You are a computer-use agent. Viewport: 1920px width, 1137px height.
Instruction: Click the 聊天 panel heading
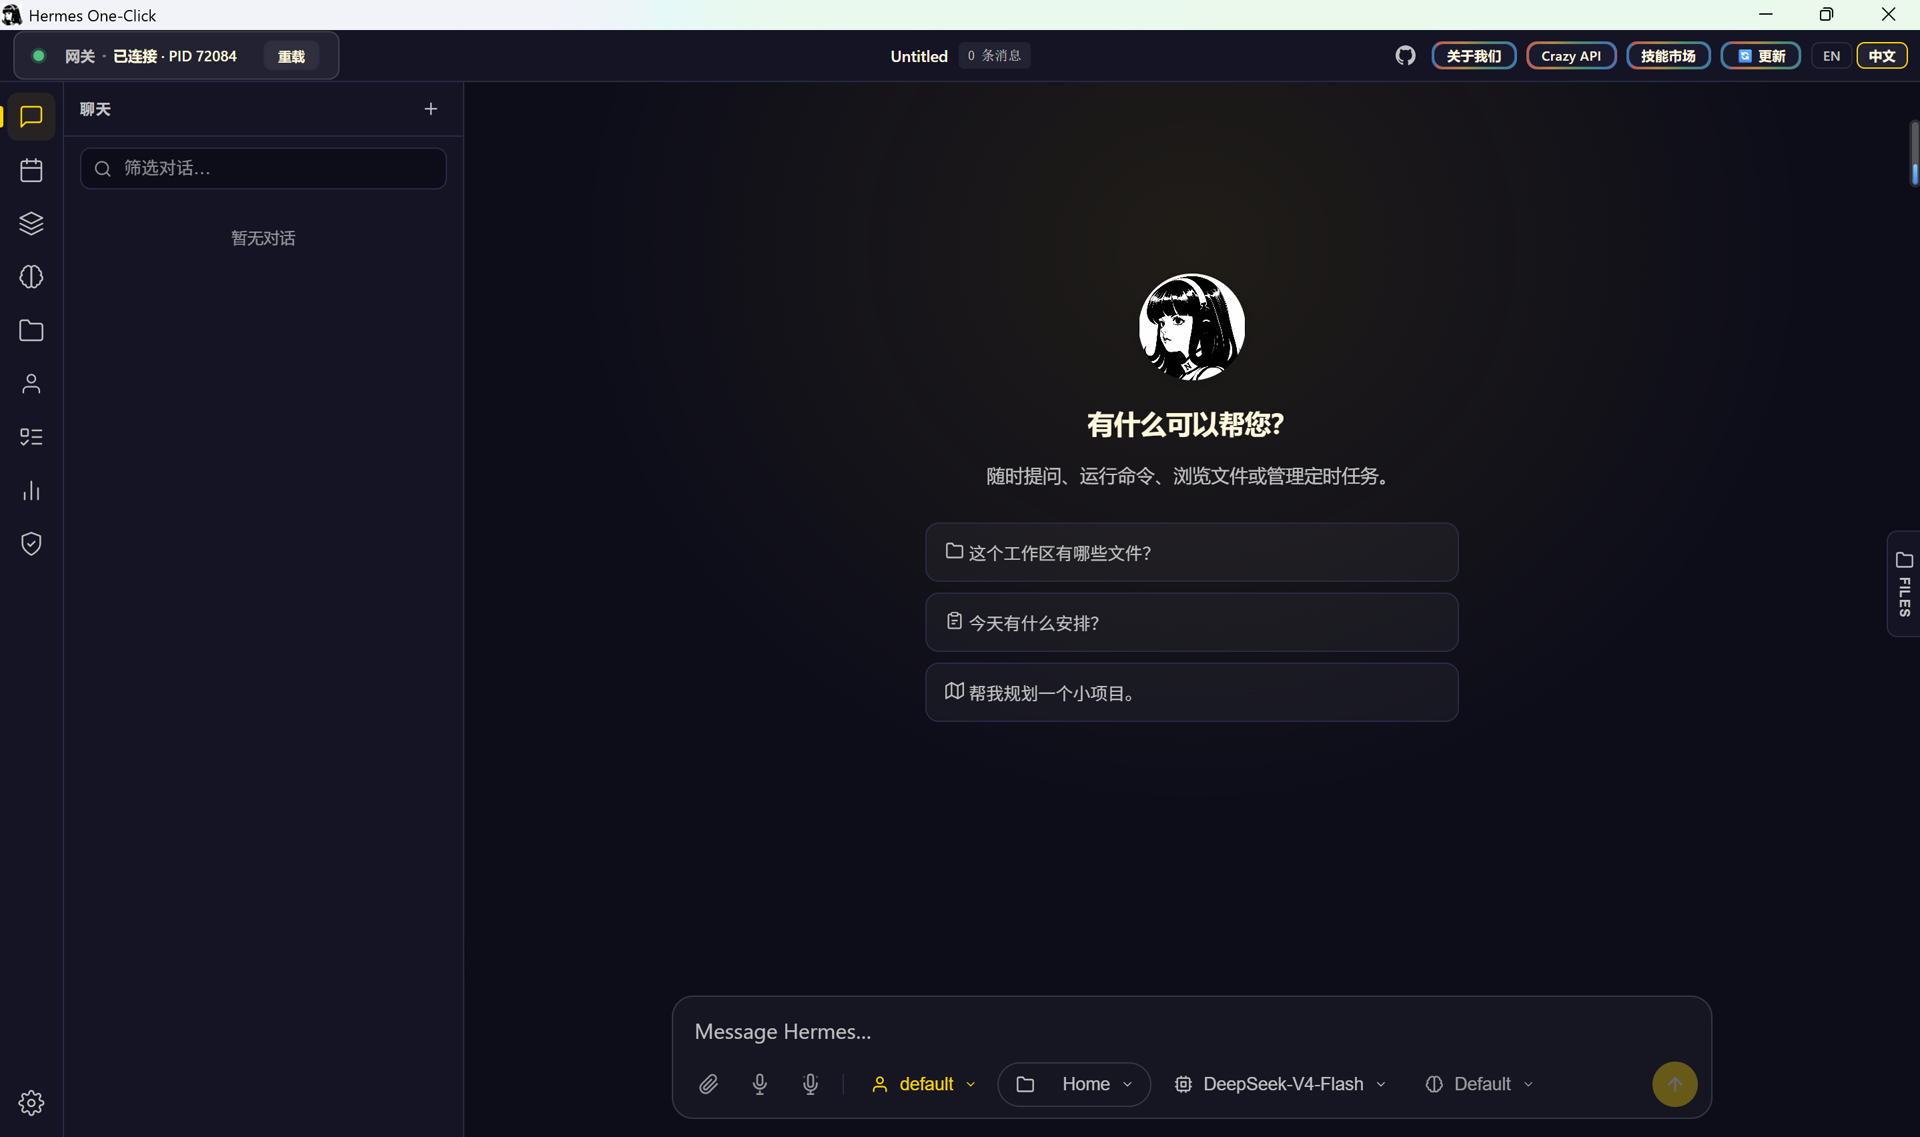click(95, 109)
